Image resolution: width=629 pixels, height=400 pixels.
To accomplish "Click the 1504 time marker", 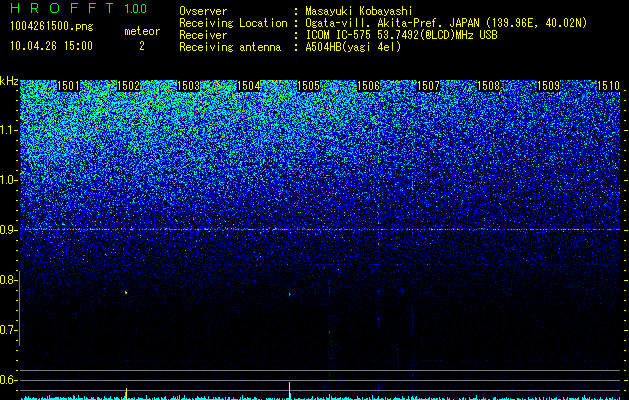I will 248,86.
